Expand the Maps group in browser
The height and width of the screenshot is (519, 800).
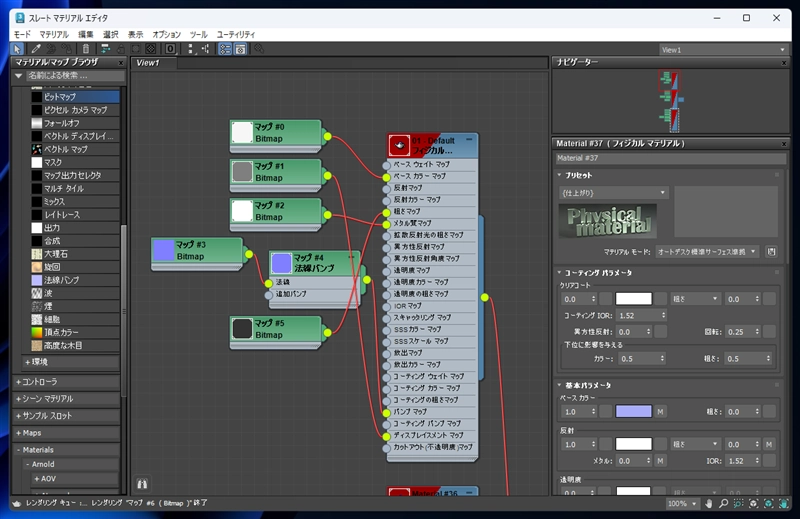[x=65, y=433]
